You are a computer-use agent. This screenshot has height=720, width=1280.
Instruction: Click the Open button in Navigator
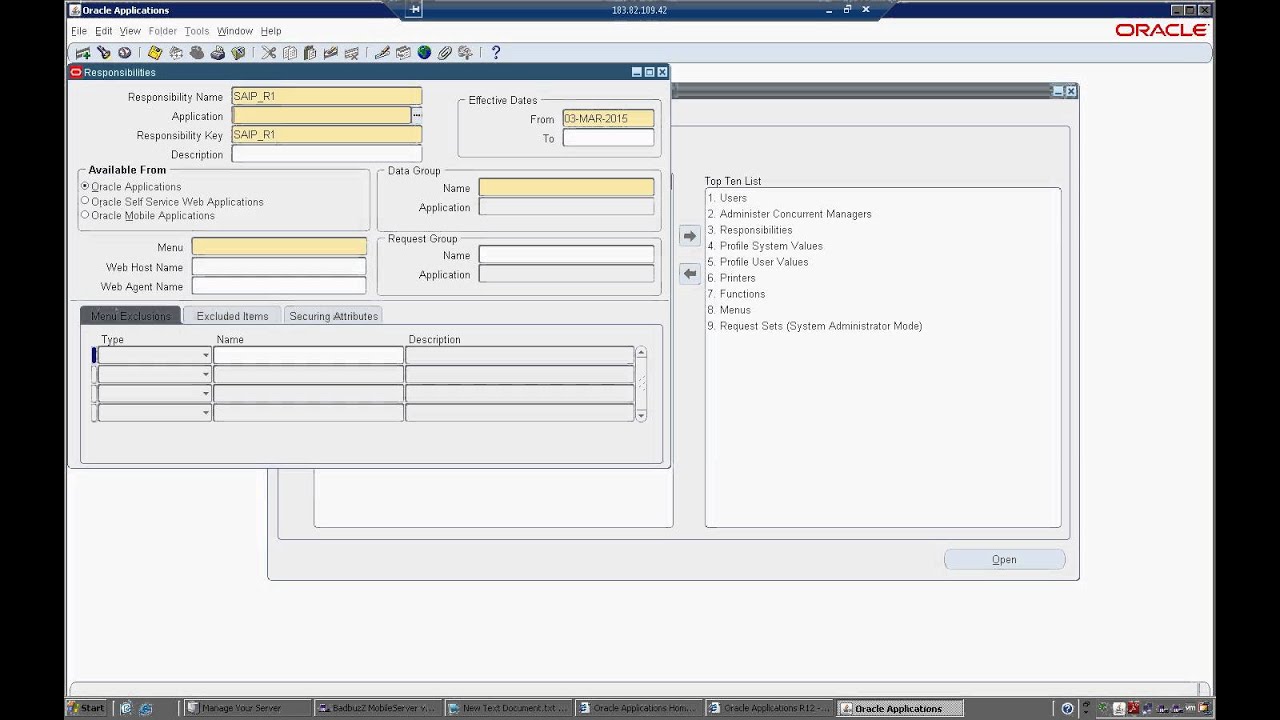(x=1004, y=560)
